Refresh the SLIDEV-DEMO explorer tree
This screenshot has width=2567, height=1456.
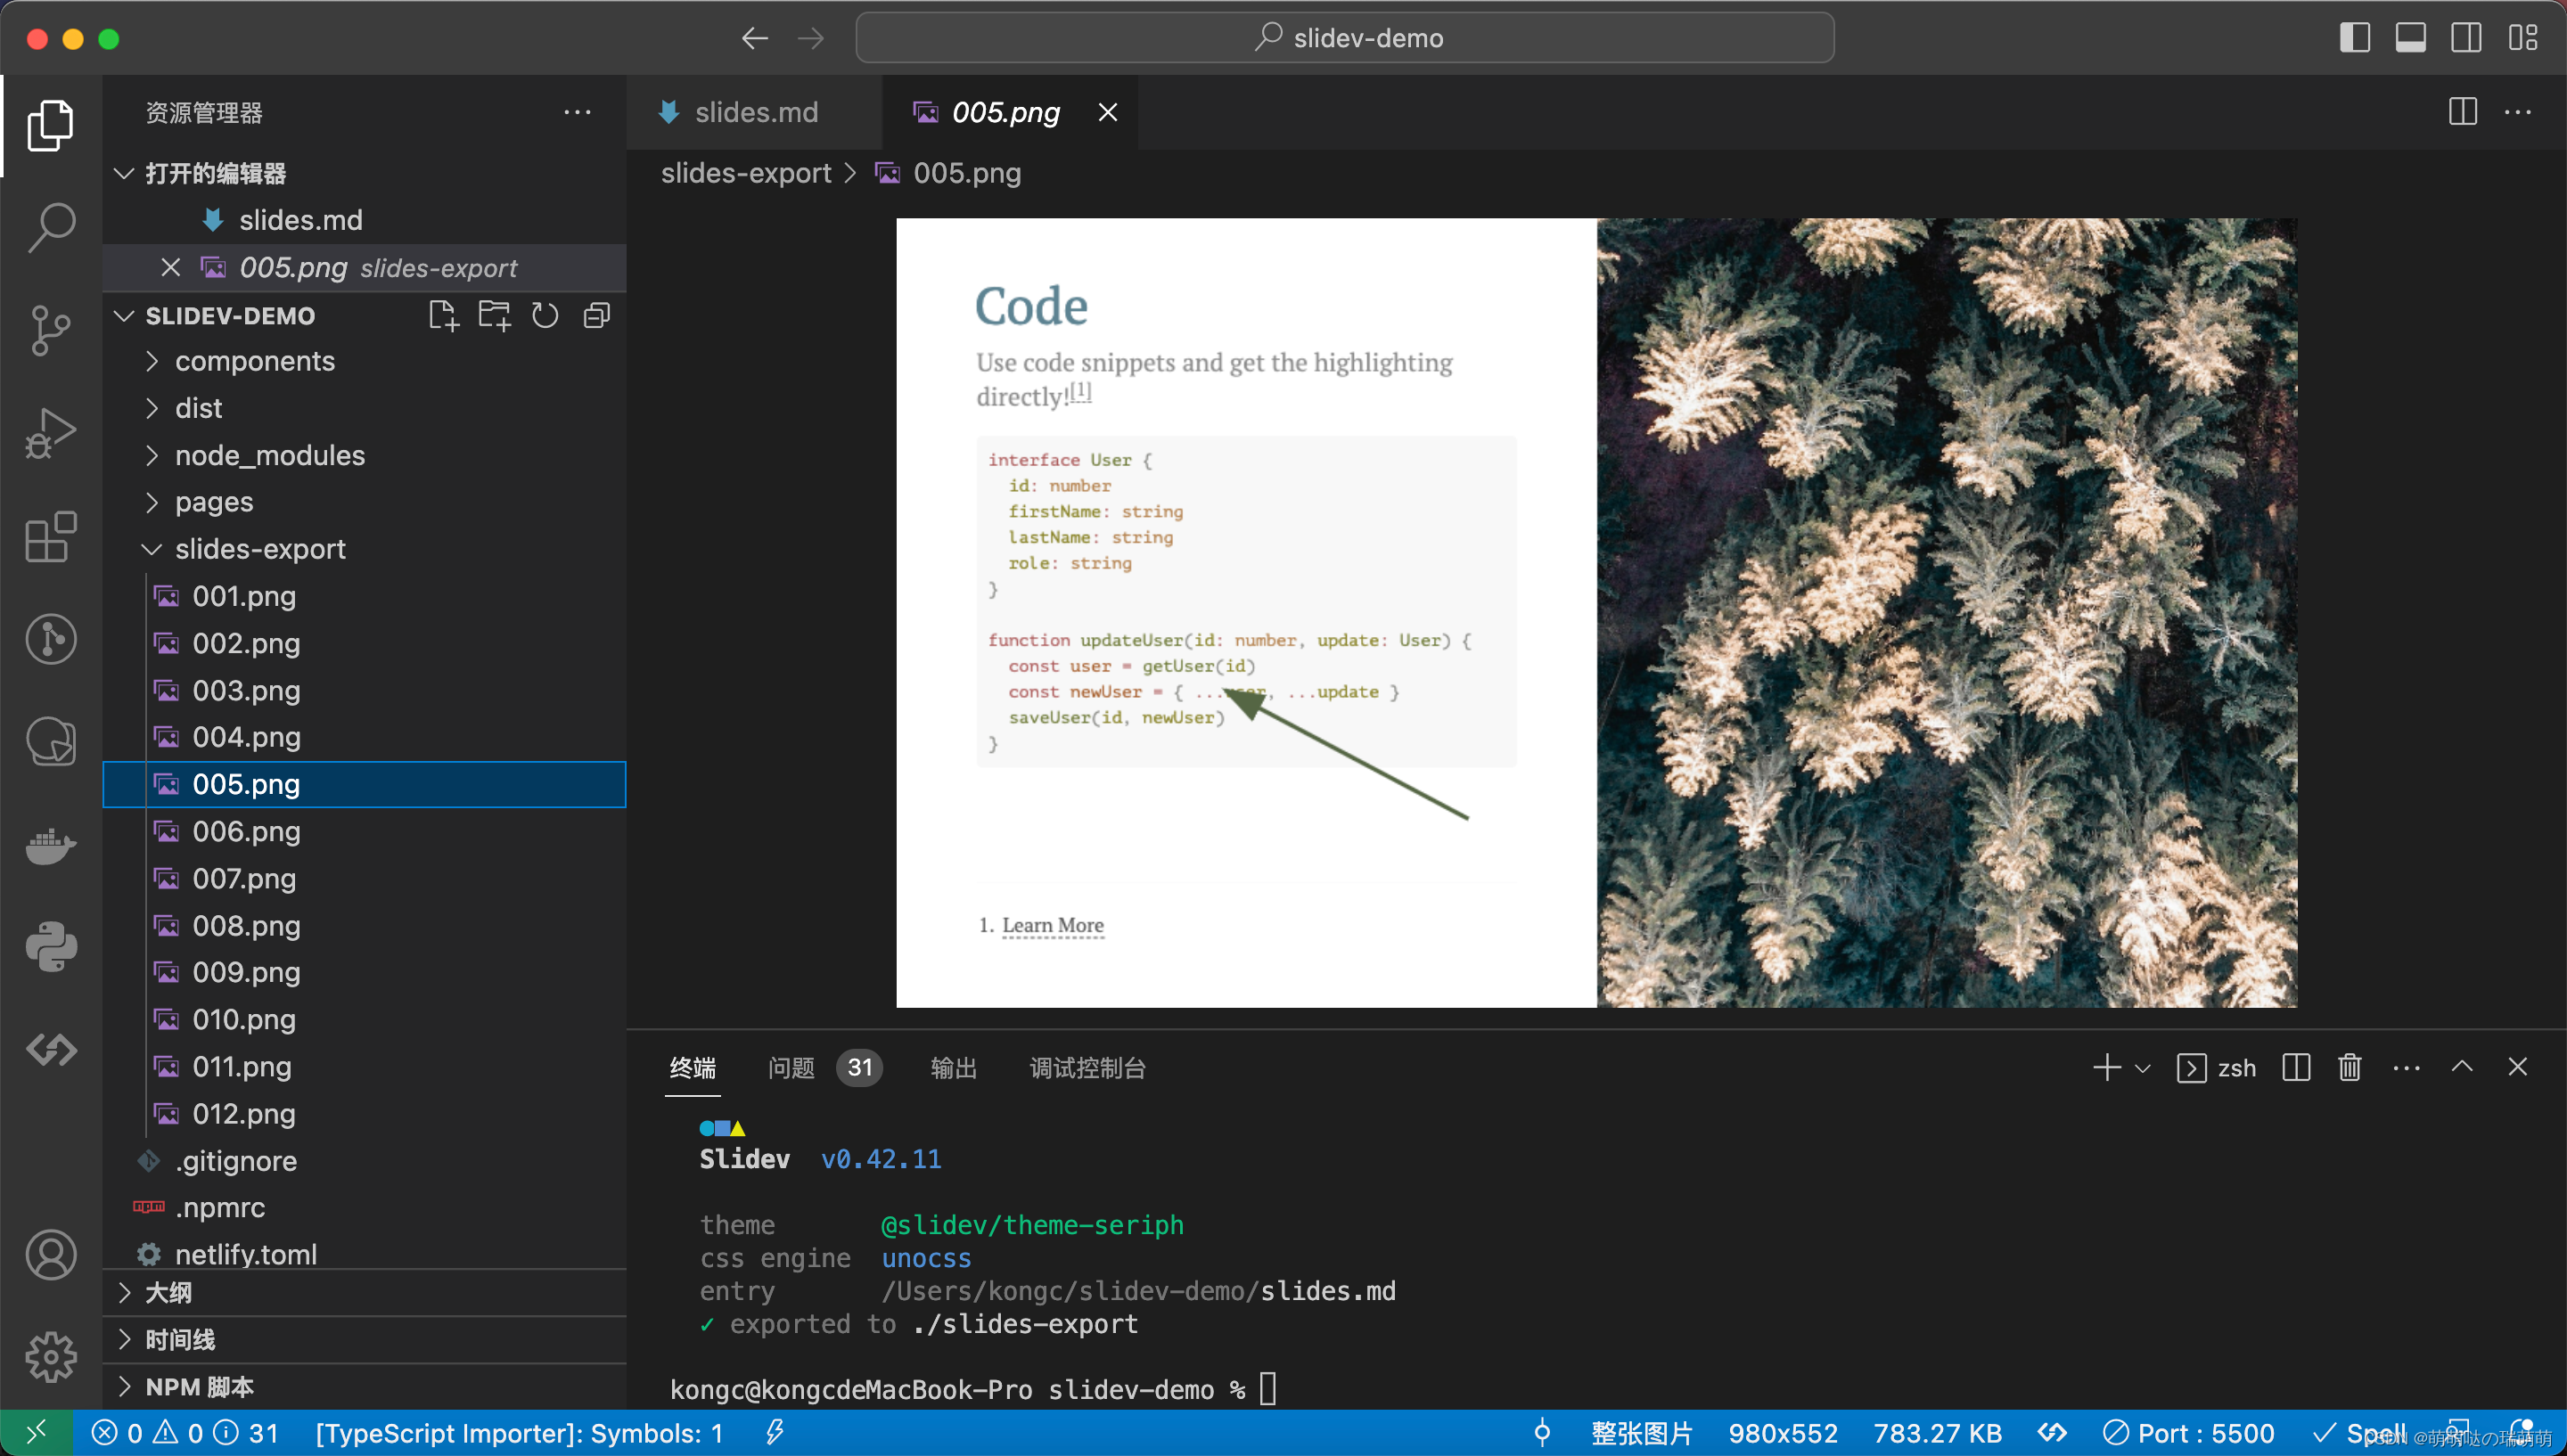pyautogui.click(x=545, y=316)
